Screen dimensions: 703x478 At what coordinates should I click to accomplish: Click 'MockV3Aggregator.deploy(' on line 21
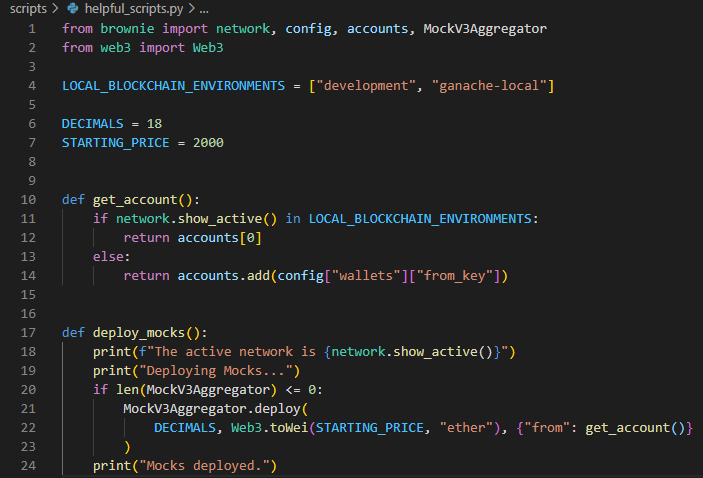point(216,409)
